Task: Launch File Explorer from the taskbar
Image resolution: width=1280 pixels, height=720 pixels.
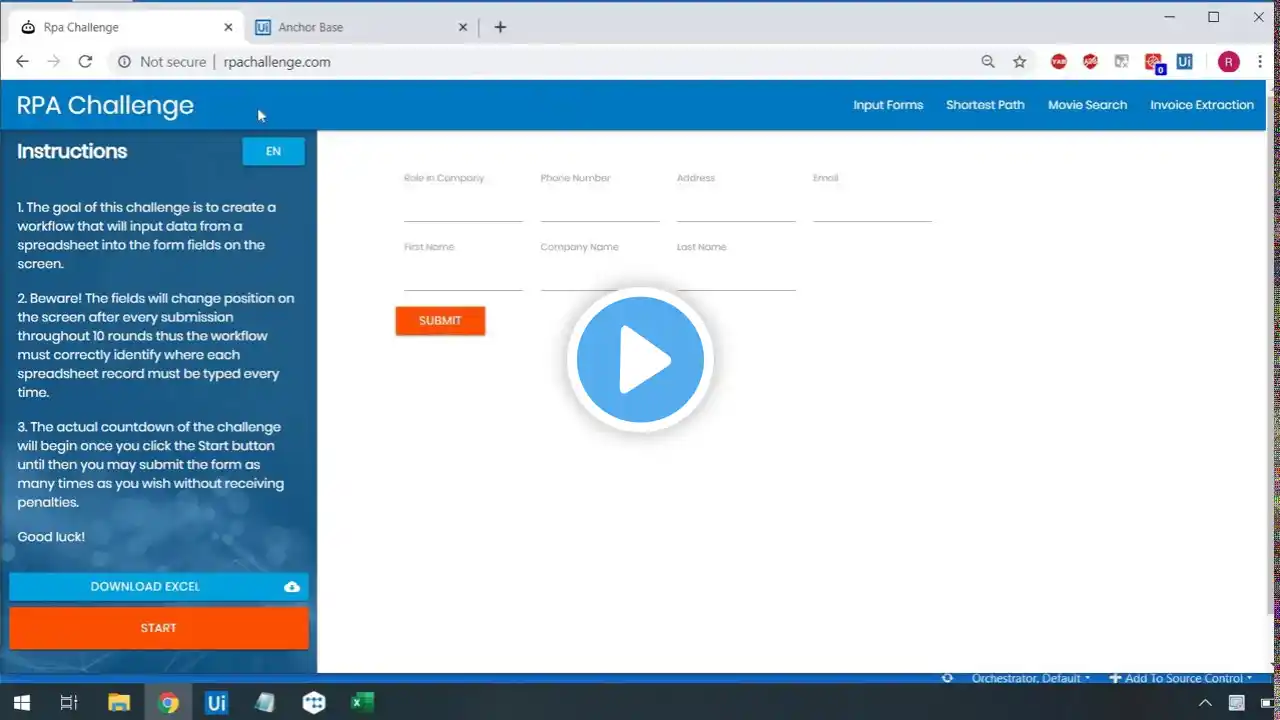Action: coord(118,703)
